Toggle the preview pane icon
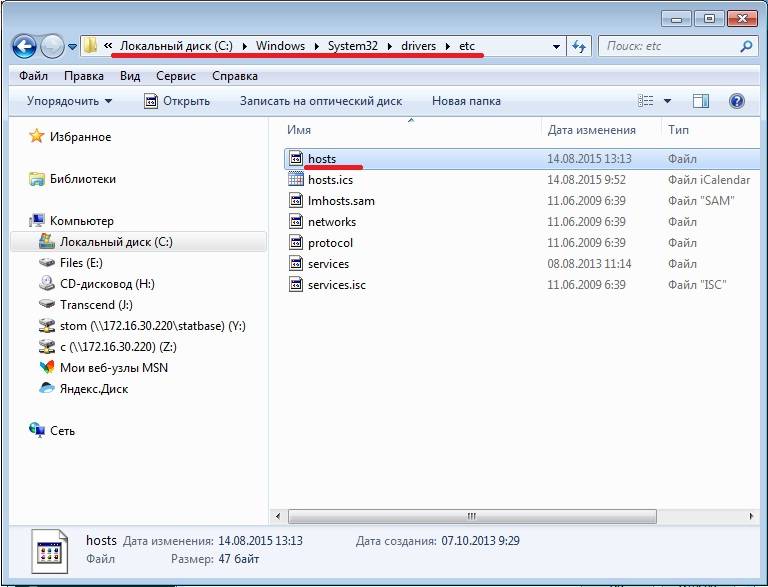Screen dimensions: 768x587 701,101
